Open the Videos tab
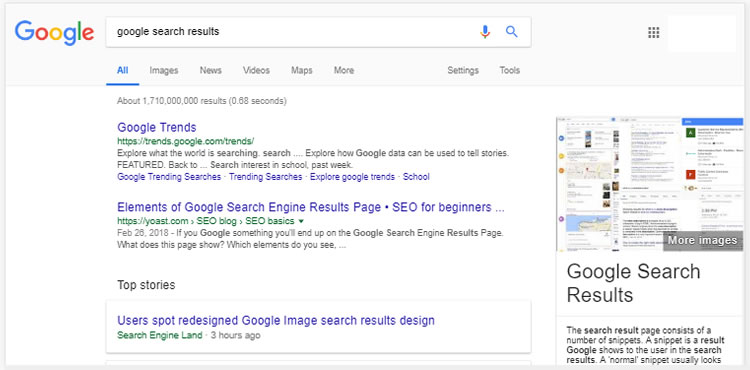The width and height of the screenshot is (750, 370). tap(256, 70)
